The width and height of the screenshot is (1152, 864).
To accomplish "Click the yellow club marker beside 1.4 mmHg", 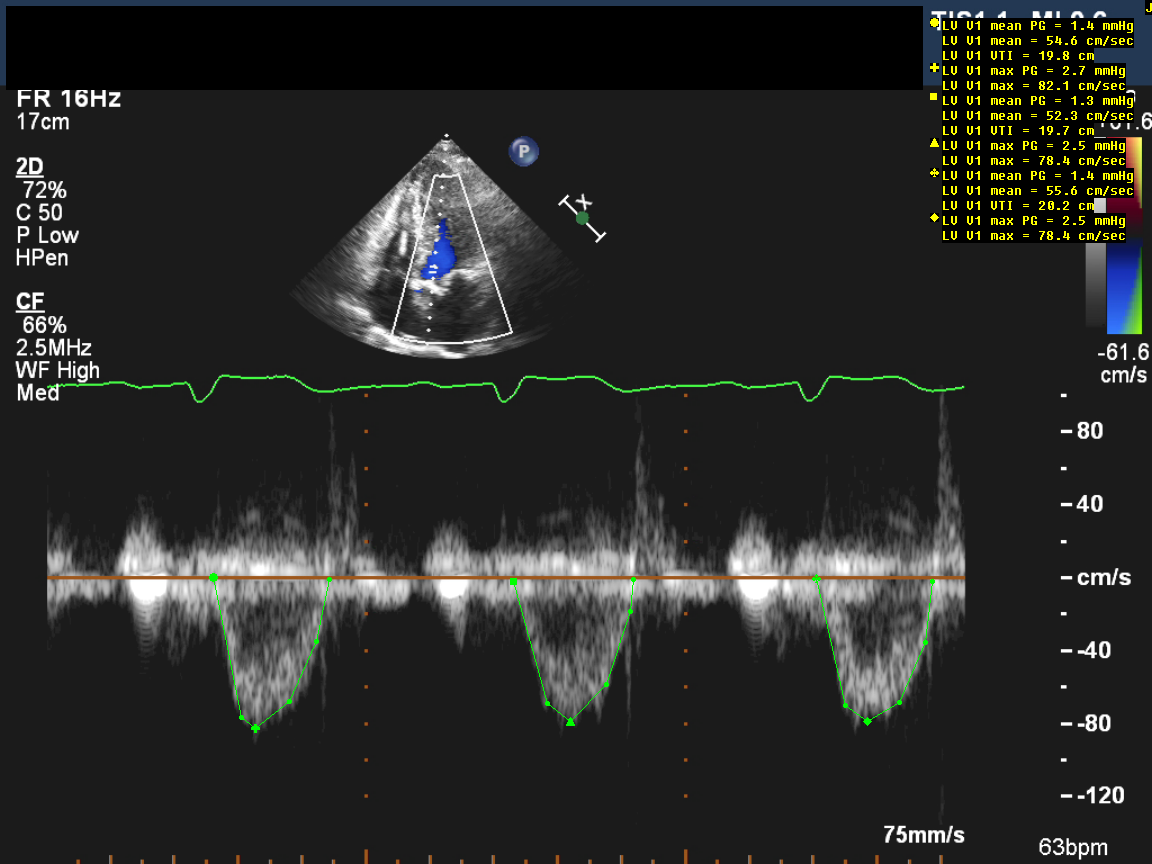I will pyautogui.click(x=934, y=173).
